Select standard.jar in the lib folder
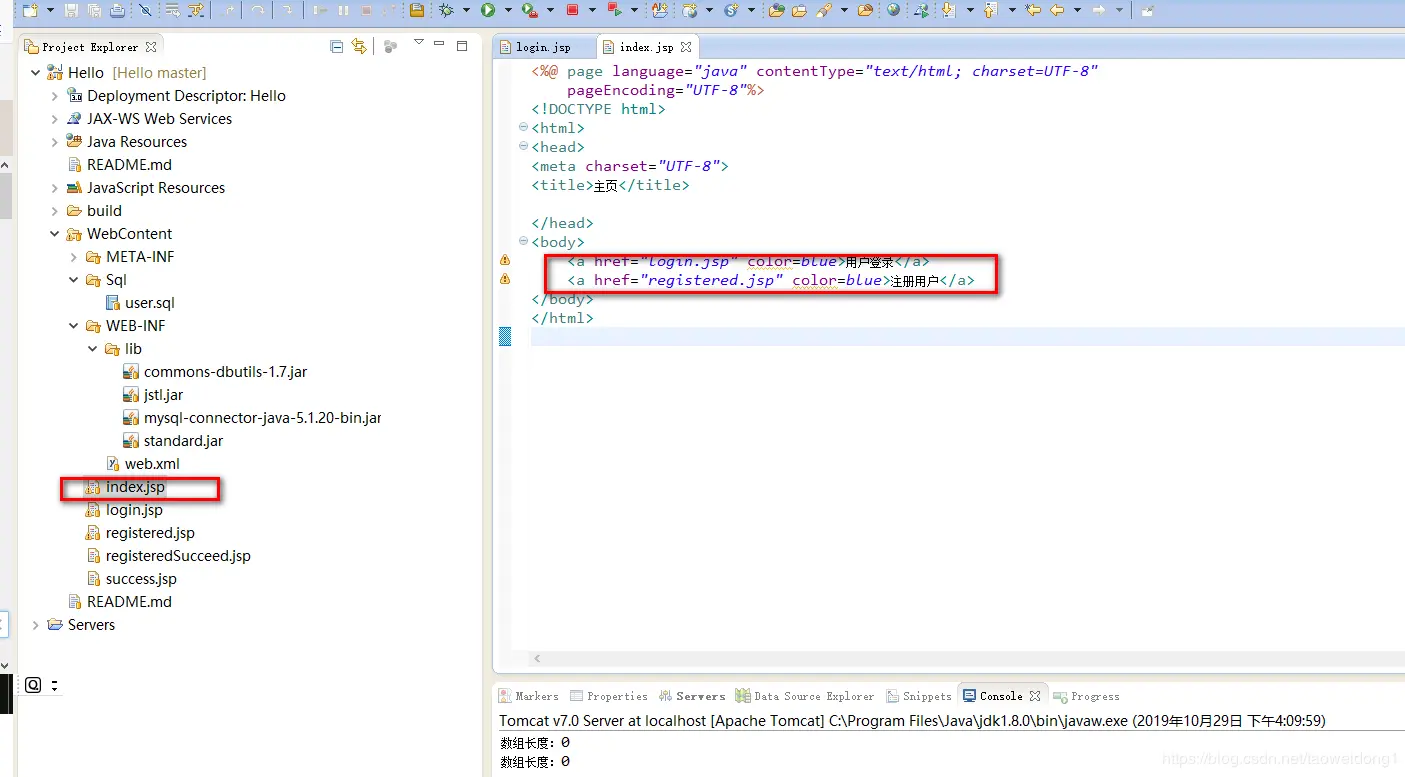This screenshot has height=777, width=1405. [x=173, y=441]
